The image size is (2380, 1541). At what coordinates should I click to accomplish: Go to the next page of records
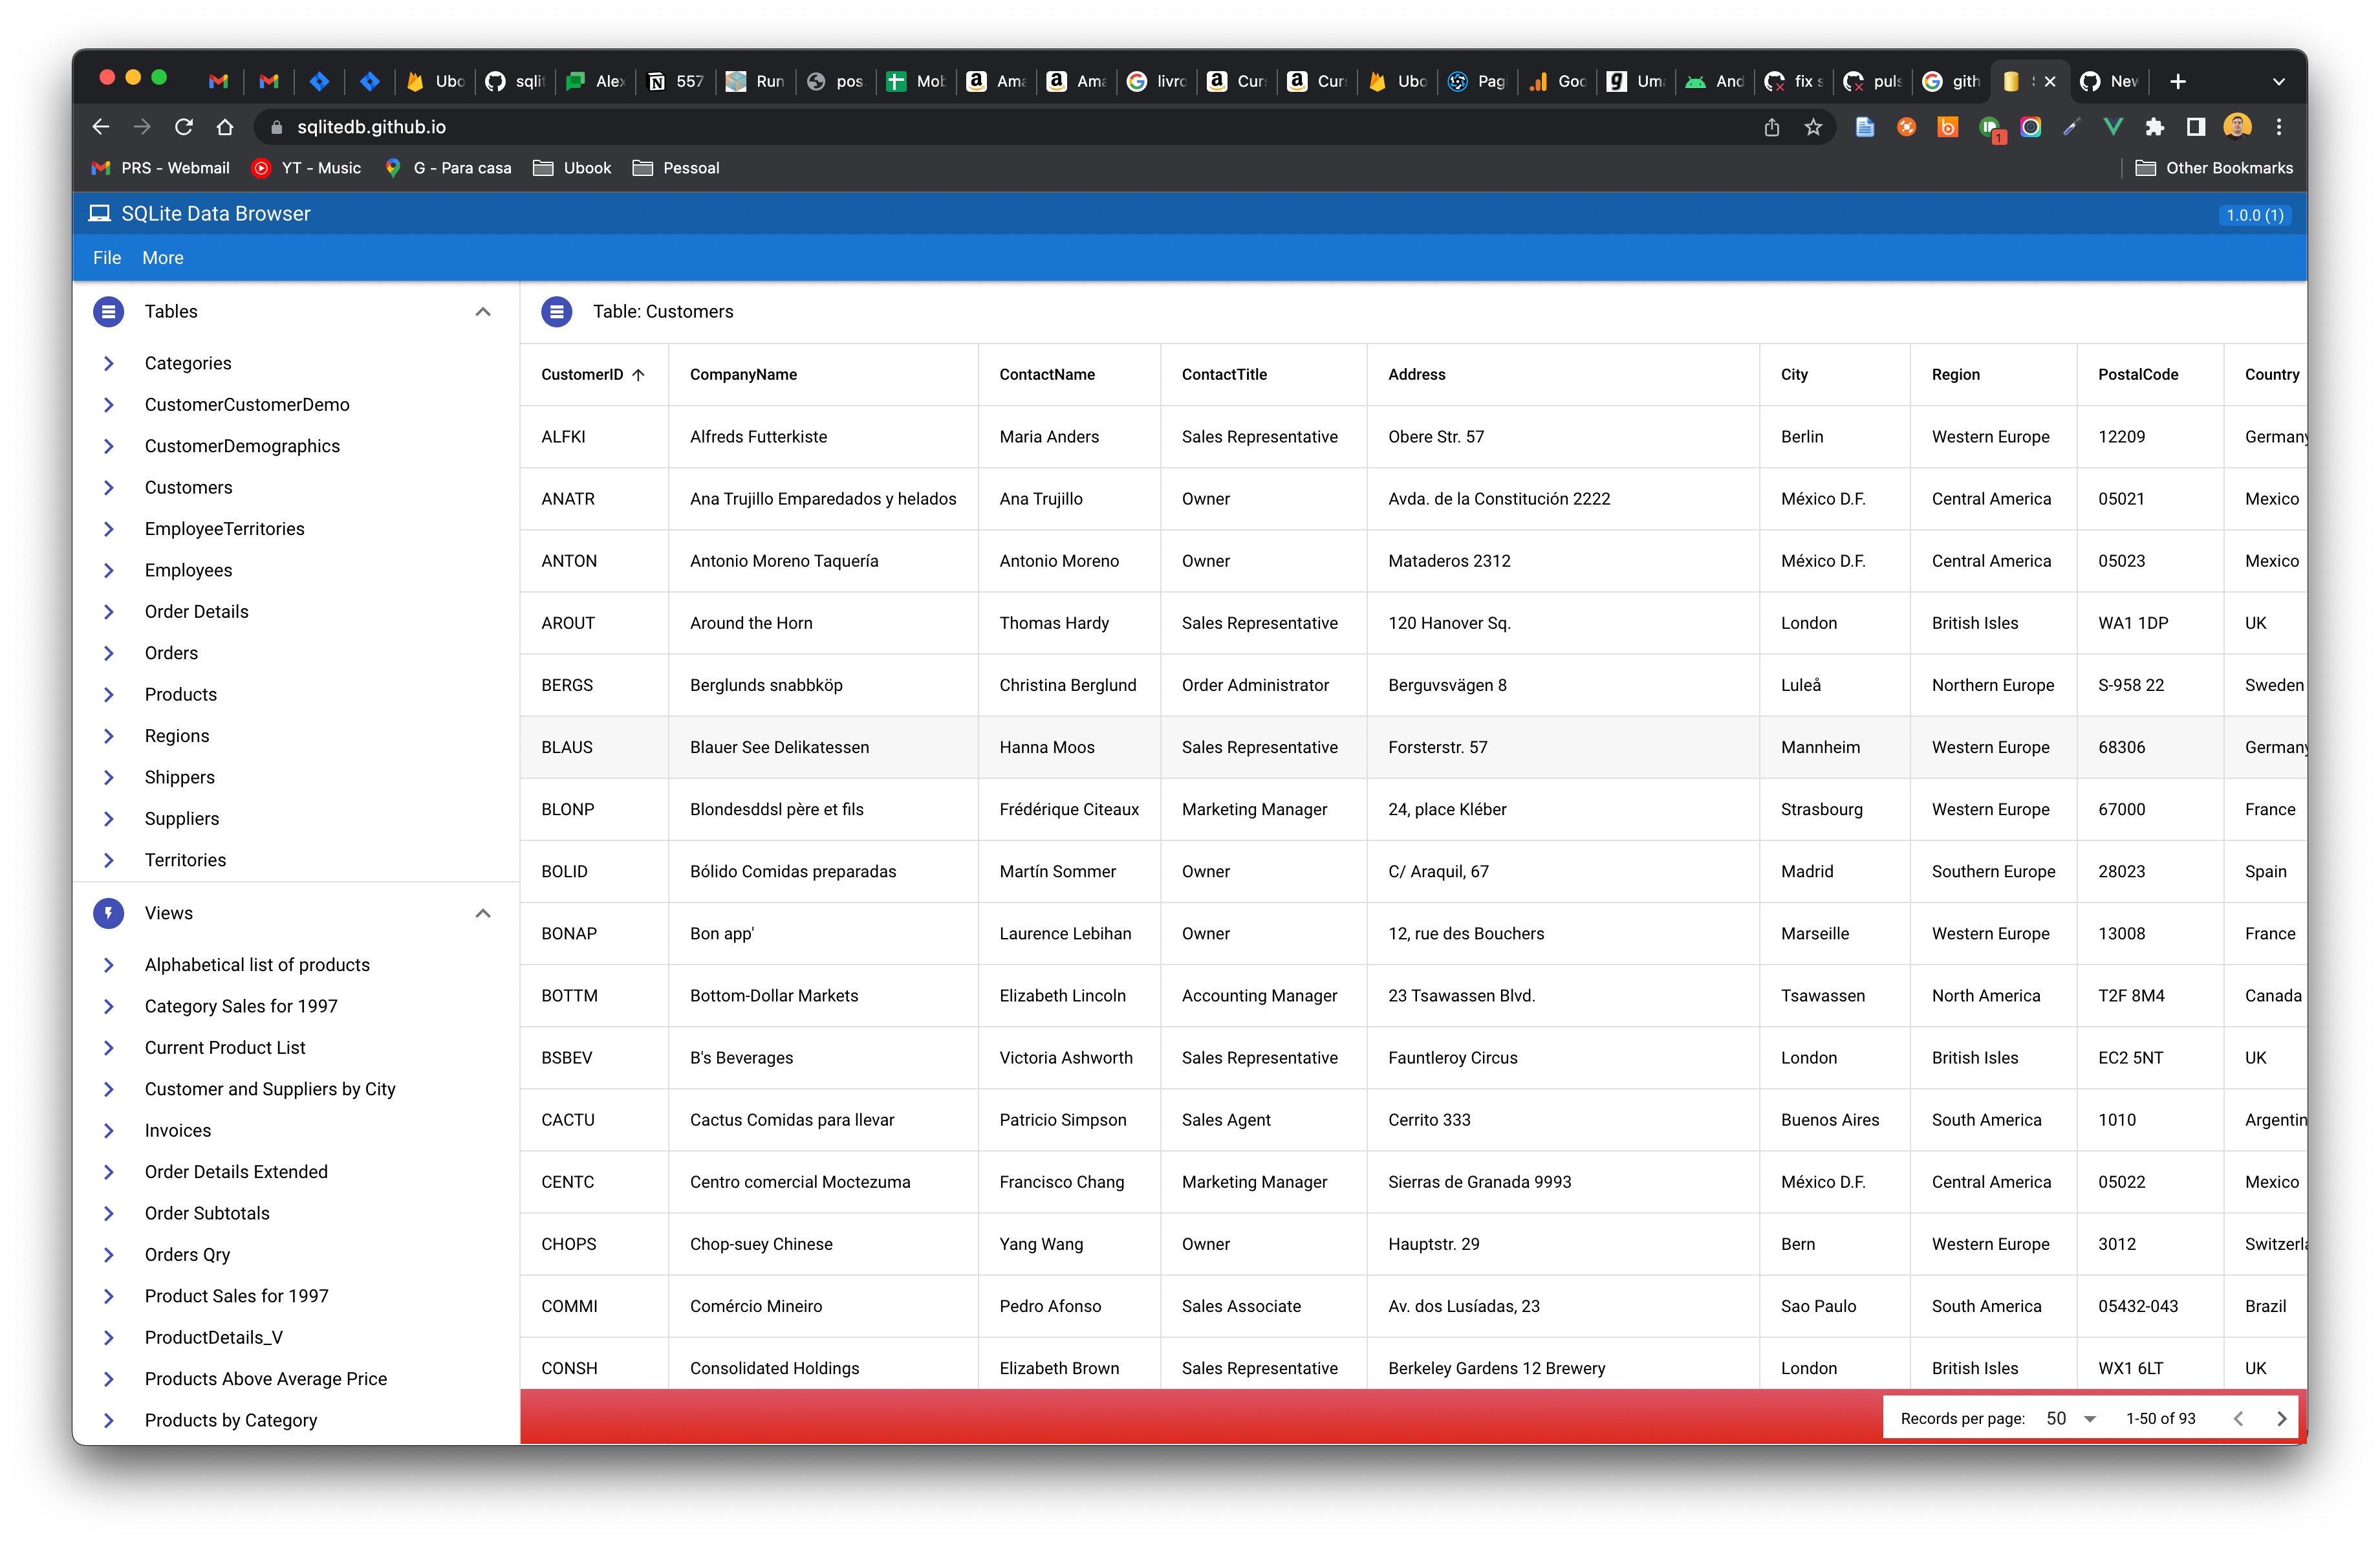pyautogui.click(x=2281, y=1418)
